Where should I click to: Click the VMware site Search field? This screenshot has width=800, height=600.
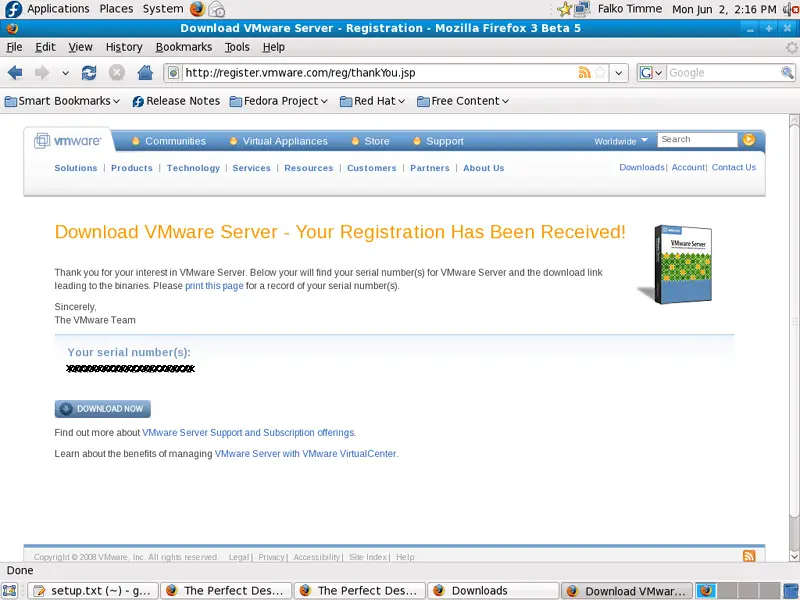coord(697,140)
